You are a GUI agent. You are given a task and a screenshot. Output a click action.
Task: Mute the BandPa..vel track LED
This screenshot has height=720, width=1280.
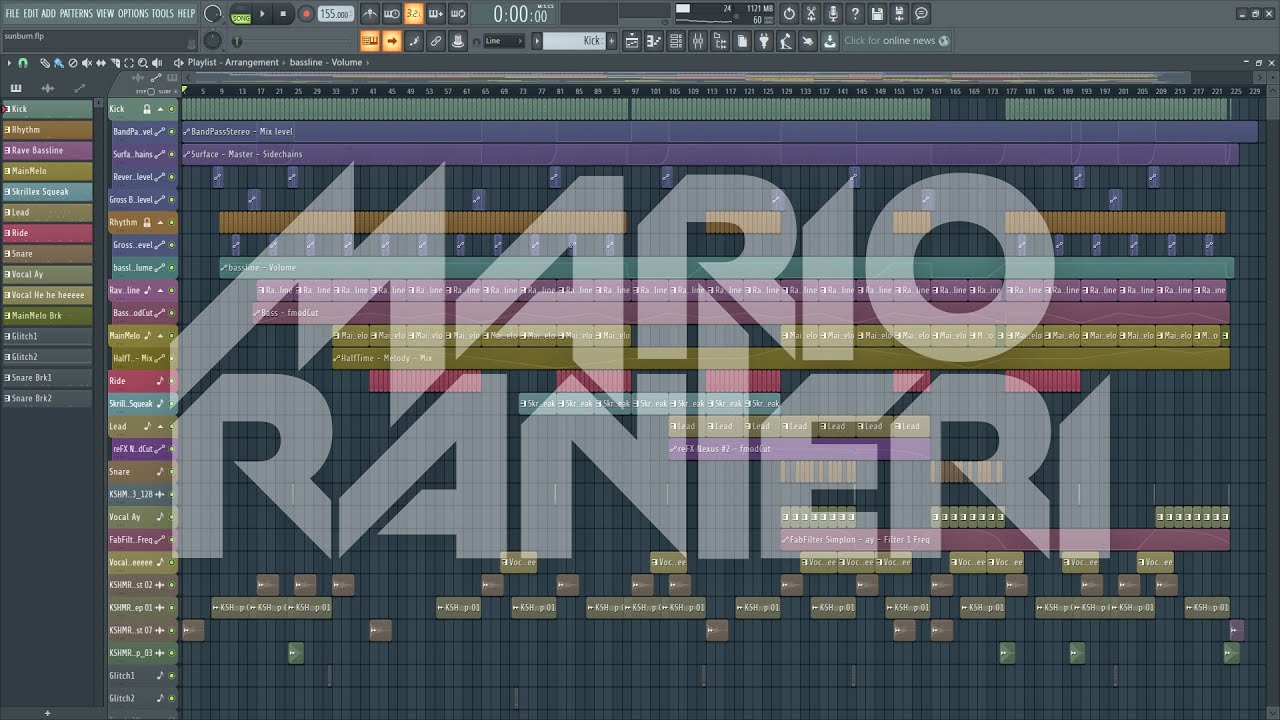coord(171,132)
